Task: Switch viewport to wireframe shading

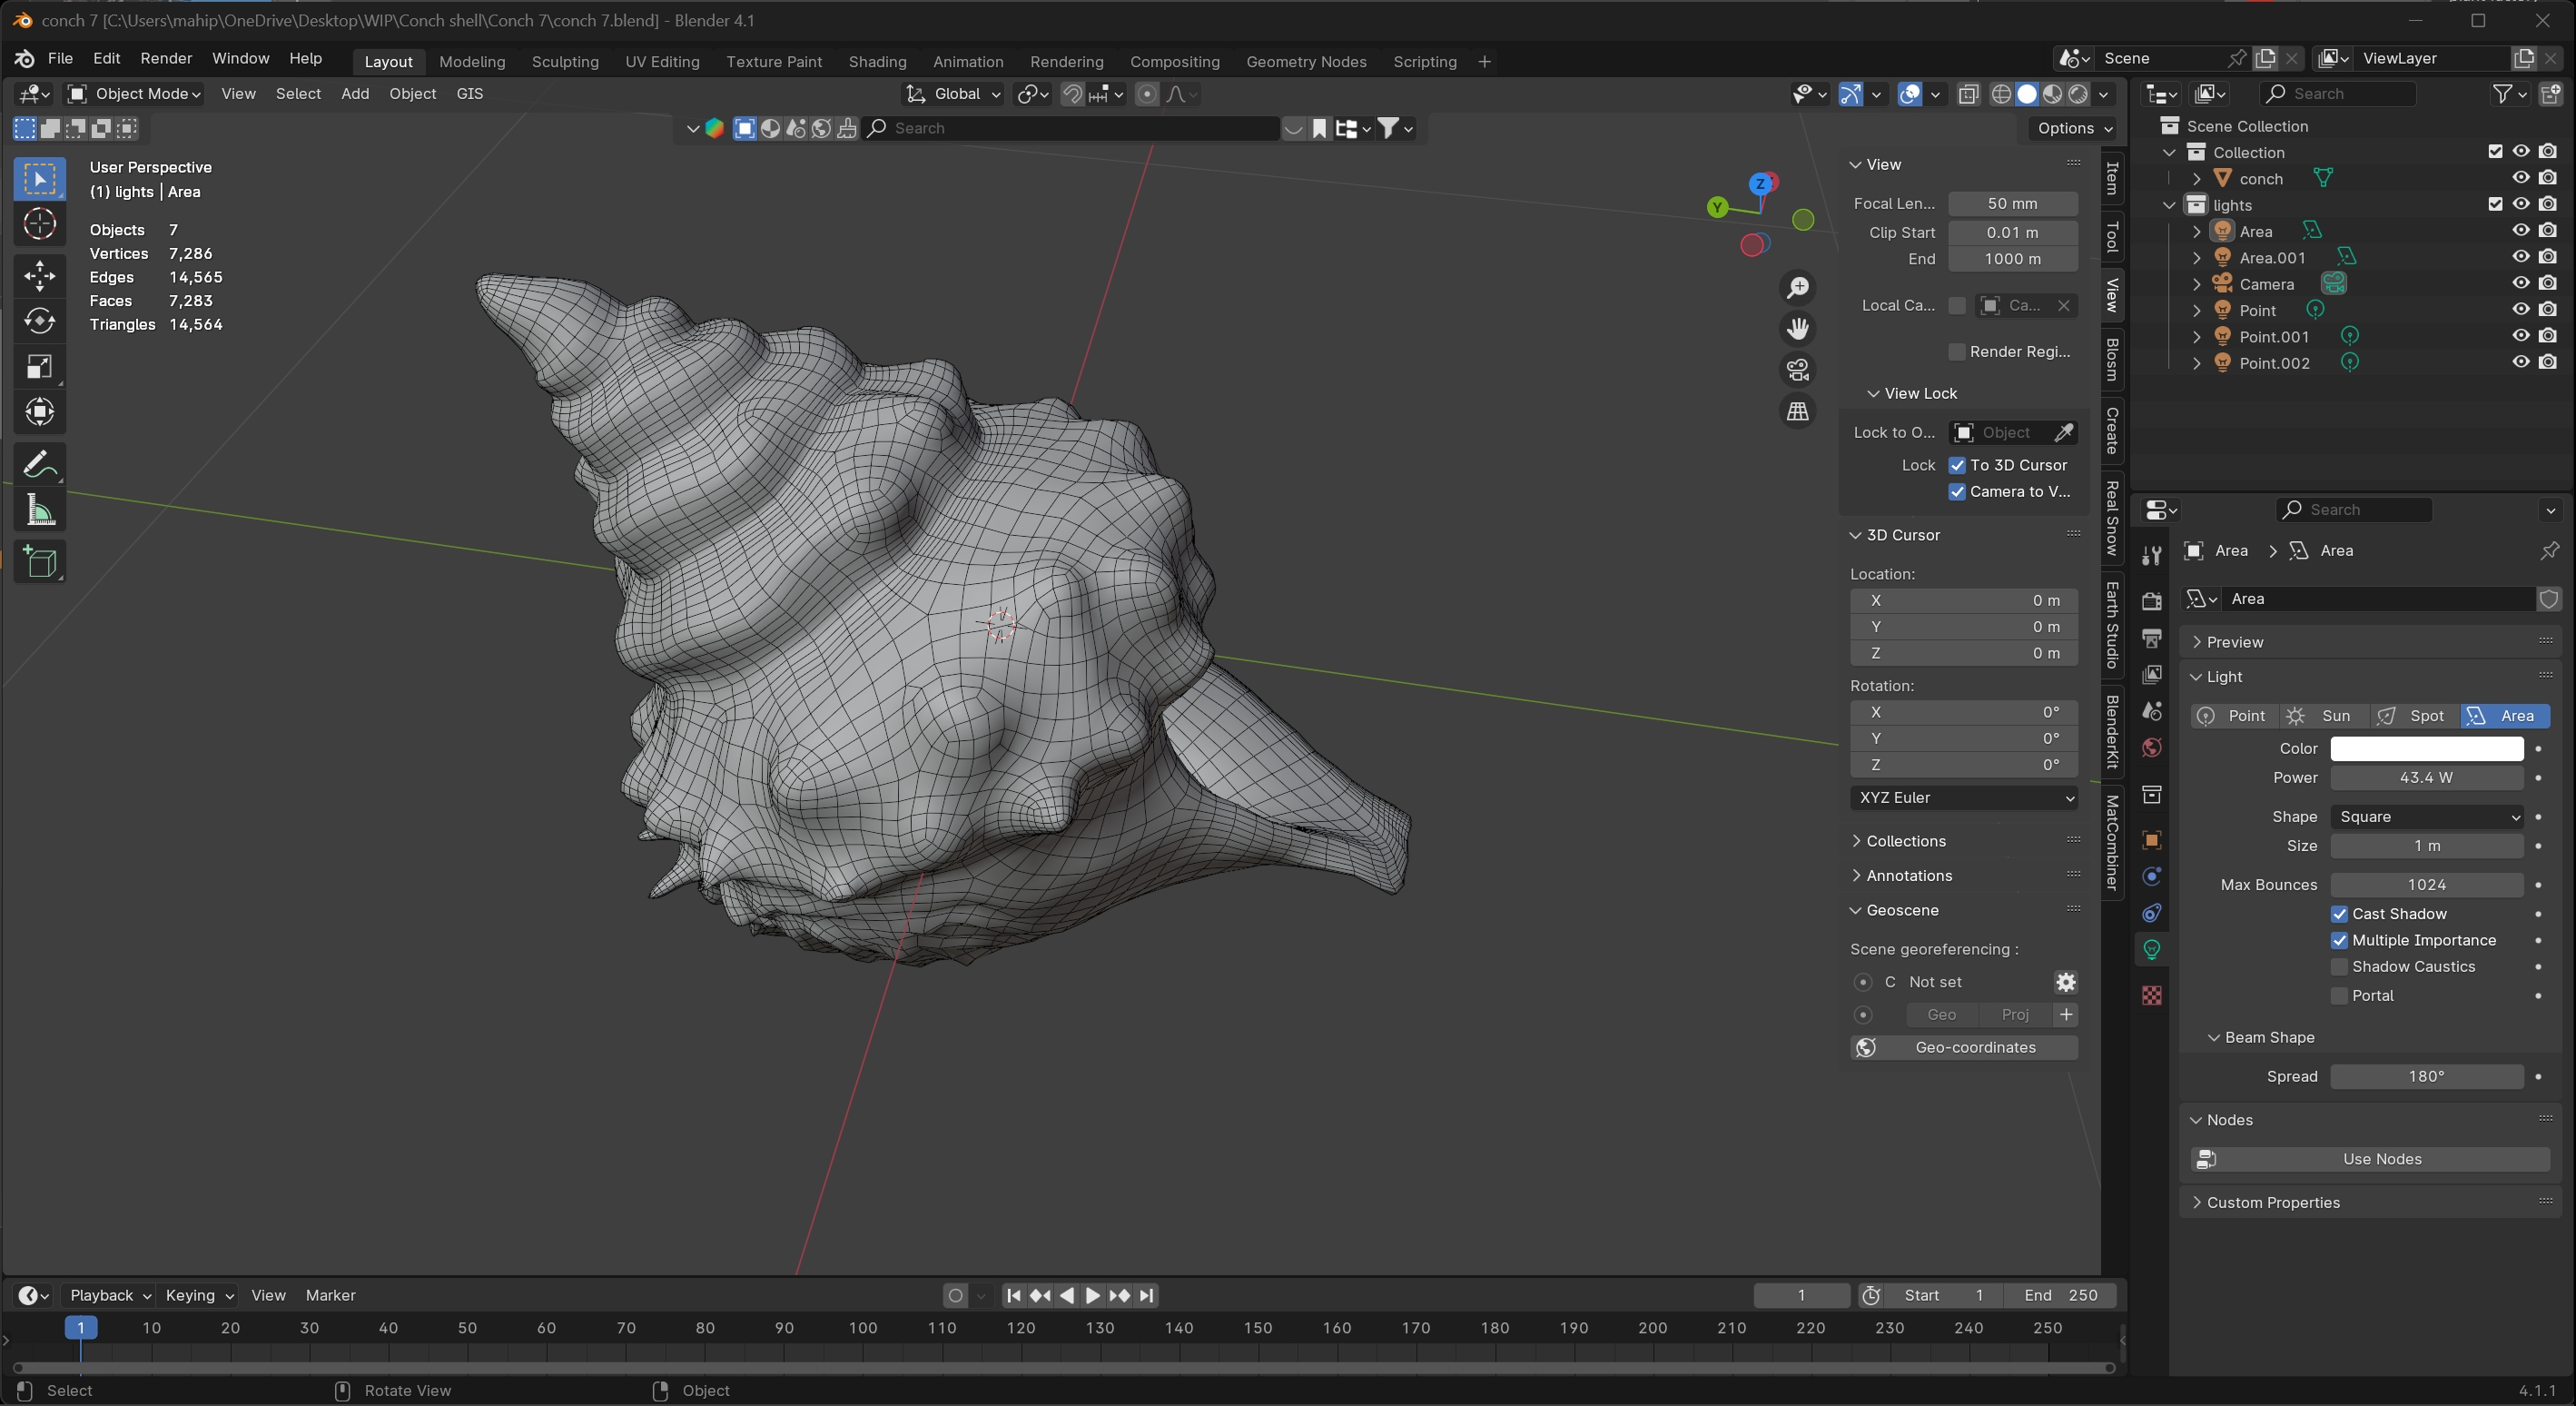Action: [x=2002, y=93]
